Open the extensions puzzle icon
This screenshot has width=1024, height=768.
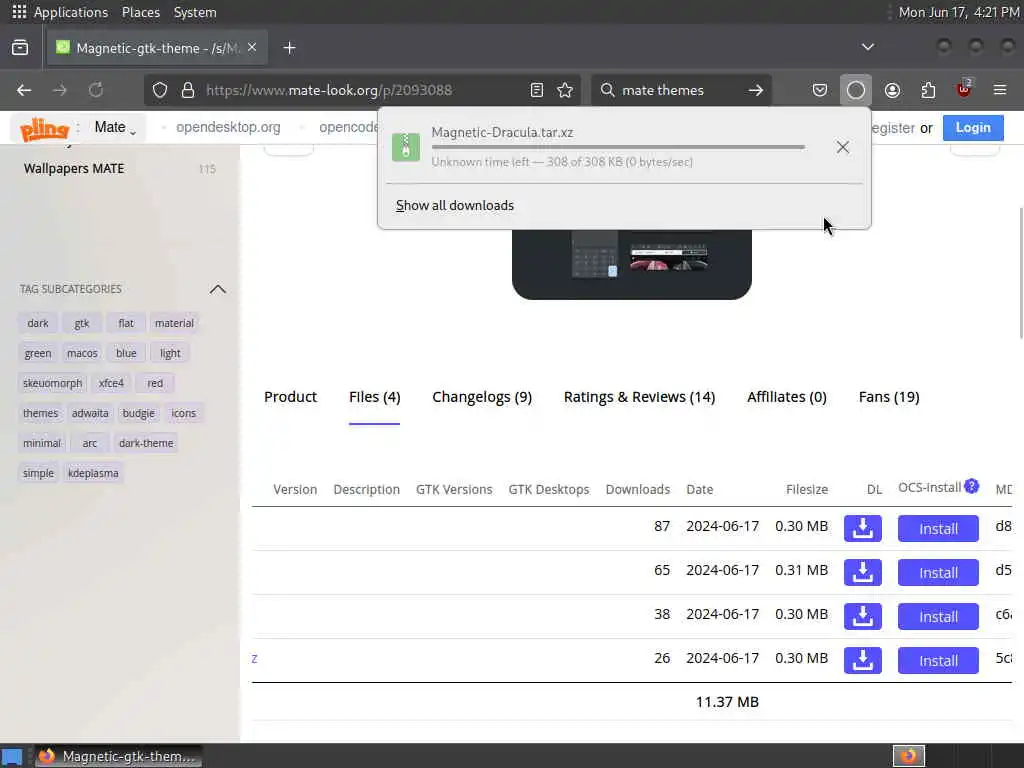coord(928,90)
